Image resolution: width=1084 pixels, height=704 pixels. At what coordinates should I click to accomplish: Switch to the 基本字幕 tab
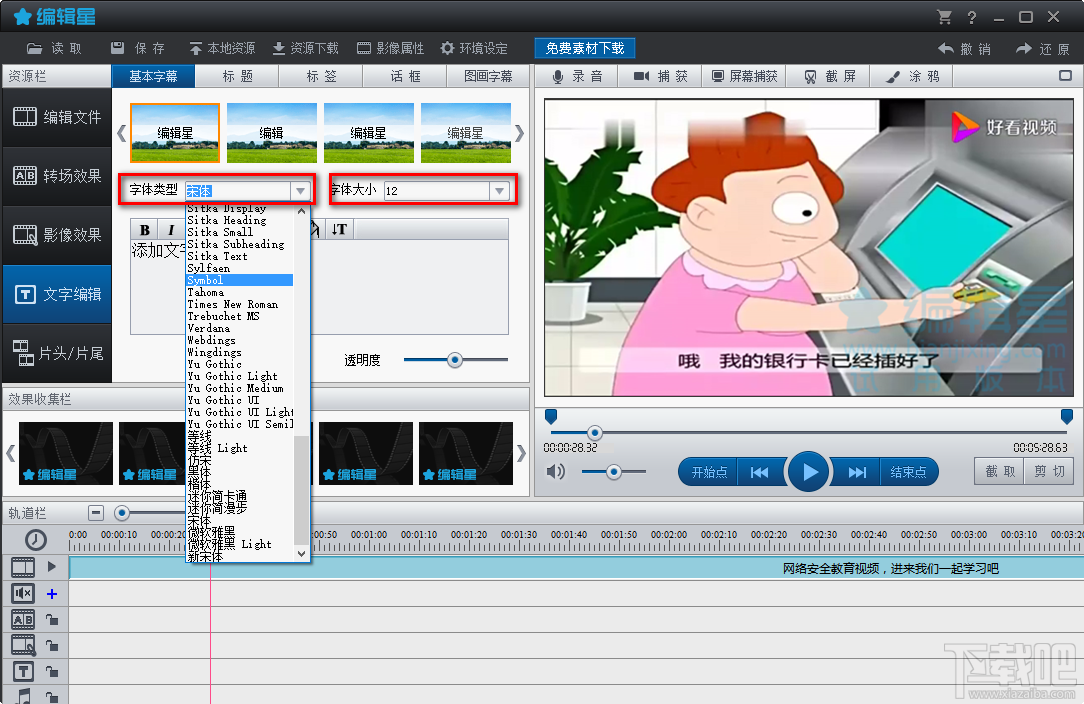click(153, 76)
